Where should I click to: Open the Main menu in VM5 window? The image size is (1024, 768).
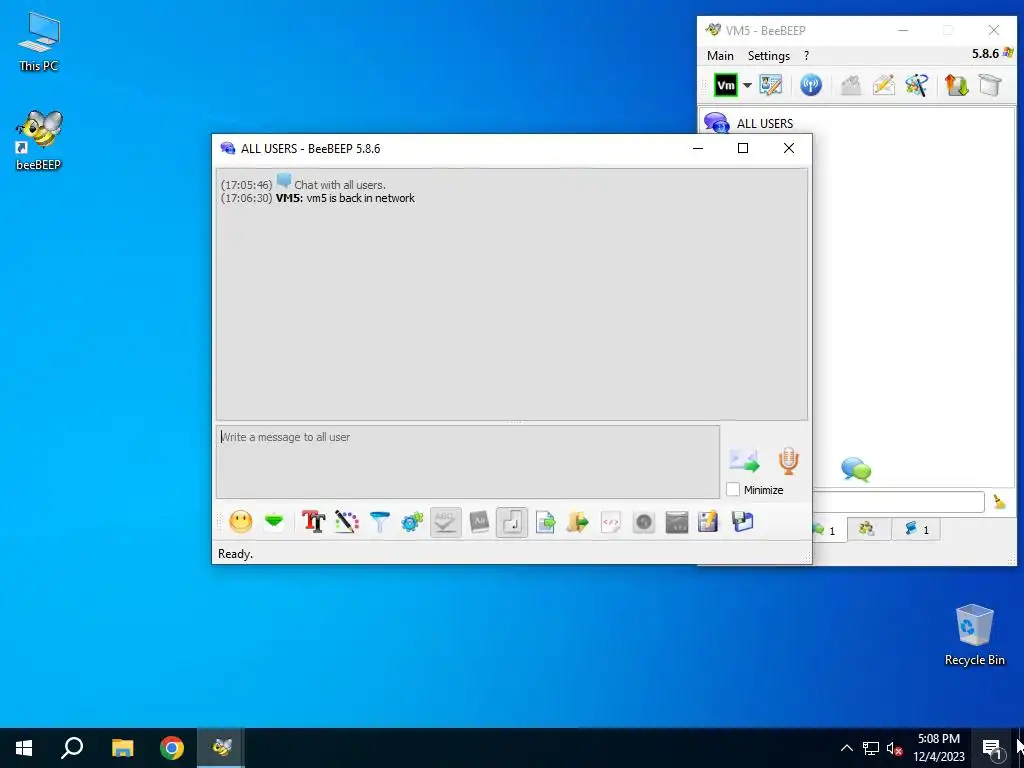[x=720, y=56]
